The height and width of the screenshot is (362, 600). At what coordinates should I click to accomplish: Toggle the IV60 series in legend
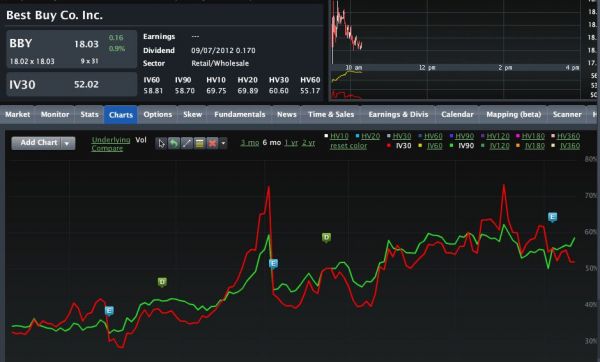pyautogui.click(x=435, y=146)
